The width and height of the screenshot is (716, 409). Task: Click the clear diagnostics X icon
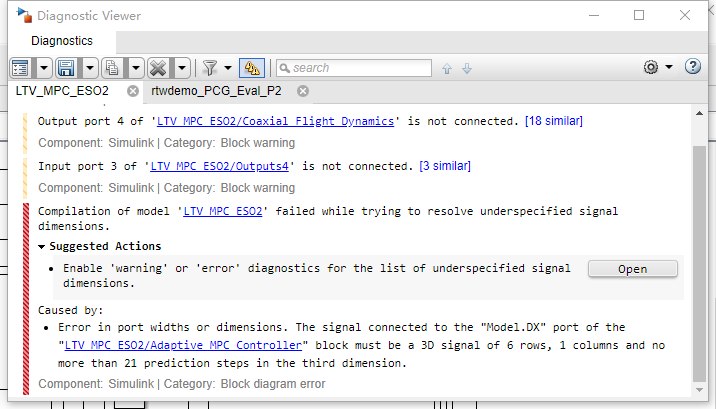(158, 68)
